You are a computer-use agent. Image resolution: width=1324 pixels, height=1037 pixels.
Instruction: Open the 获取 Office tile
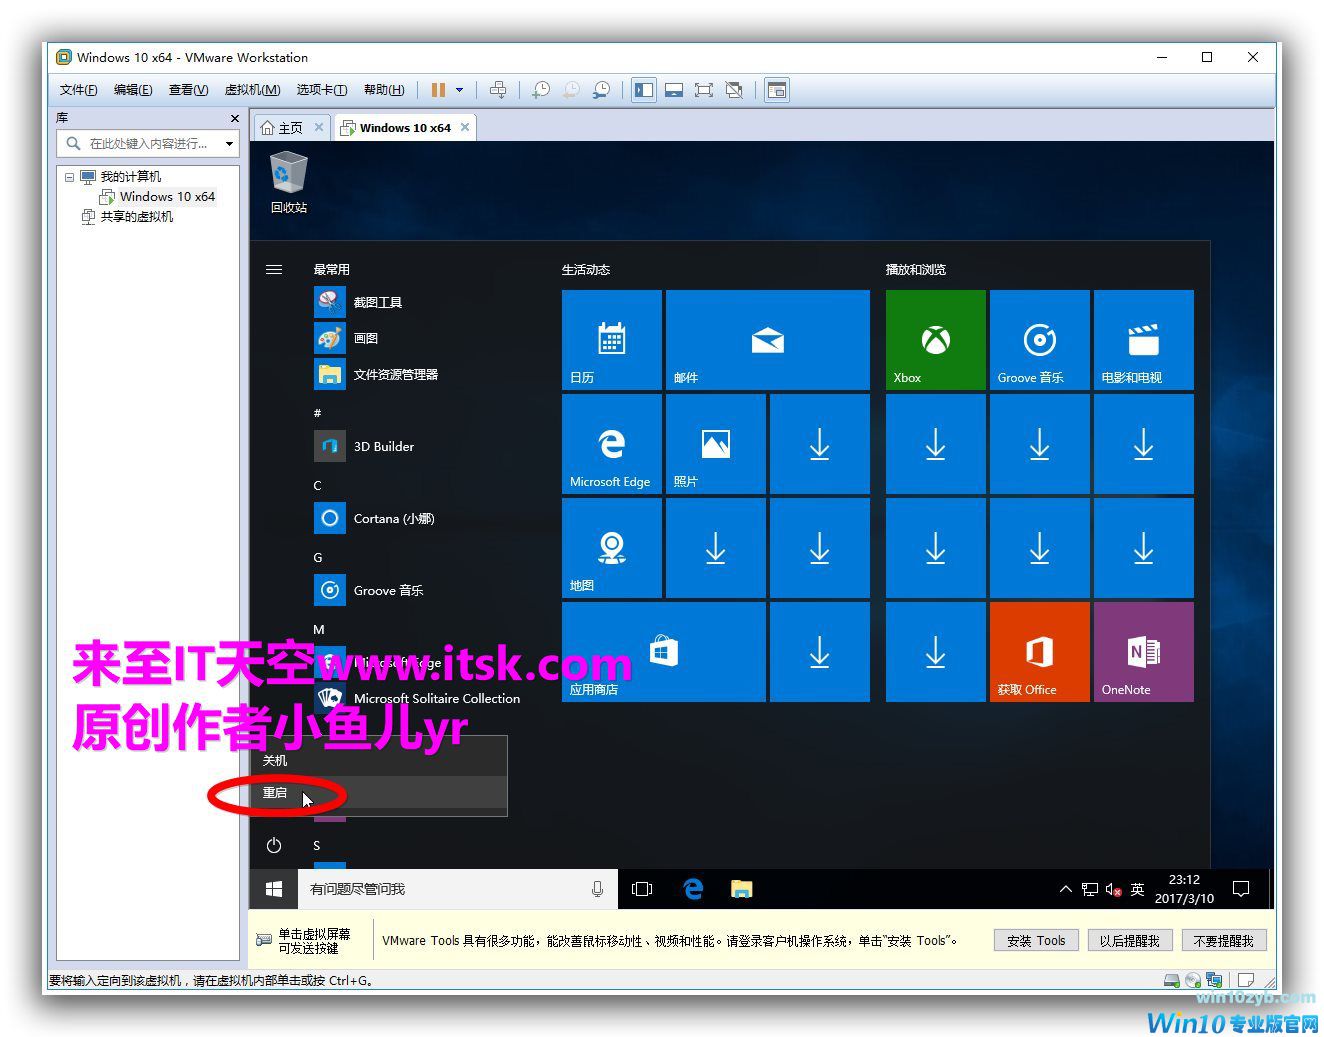[1040, 652]
